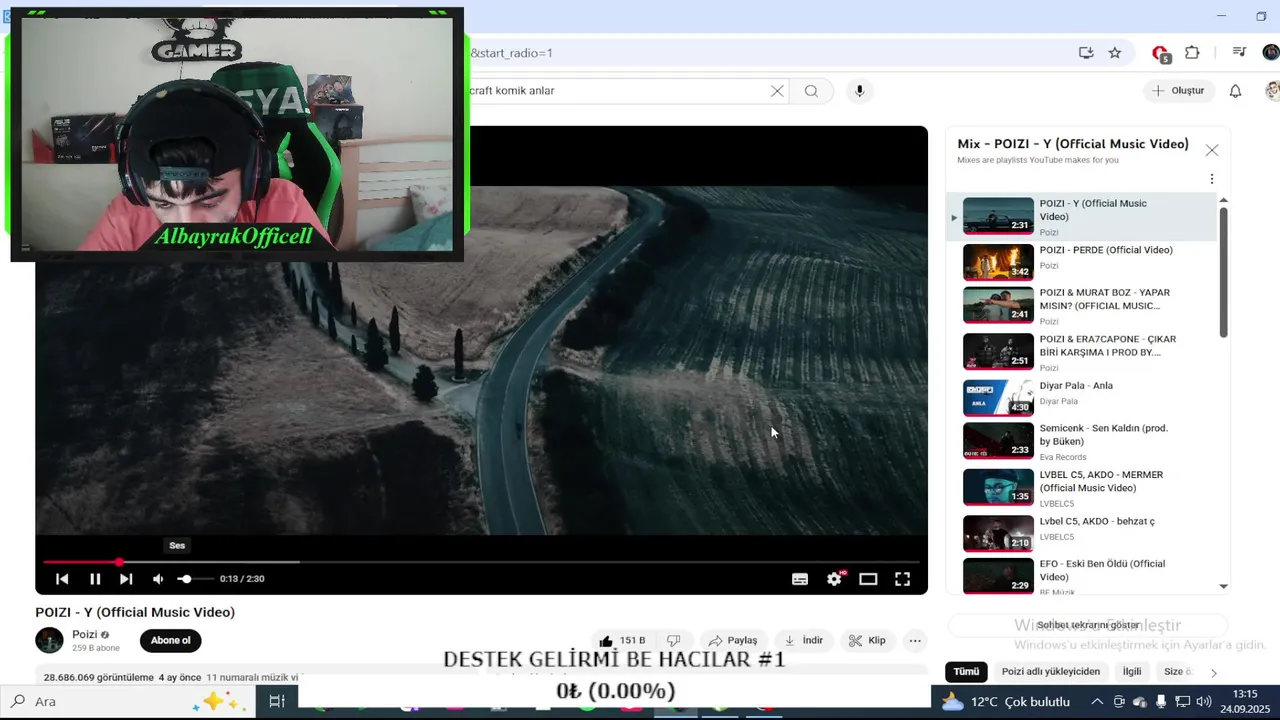Open the weather widget 12°C Çok bulutlu
The height and width of the screenshot is (720, 1280).
pyautogui.click(x=1006, y=702)
